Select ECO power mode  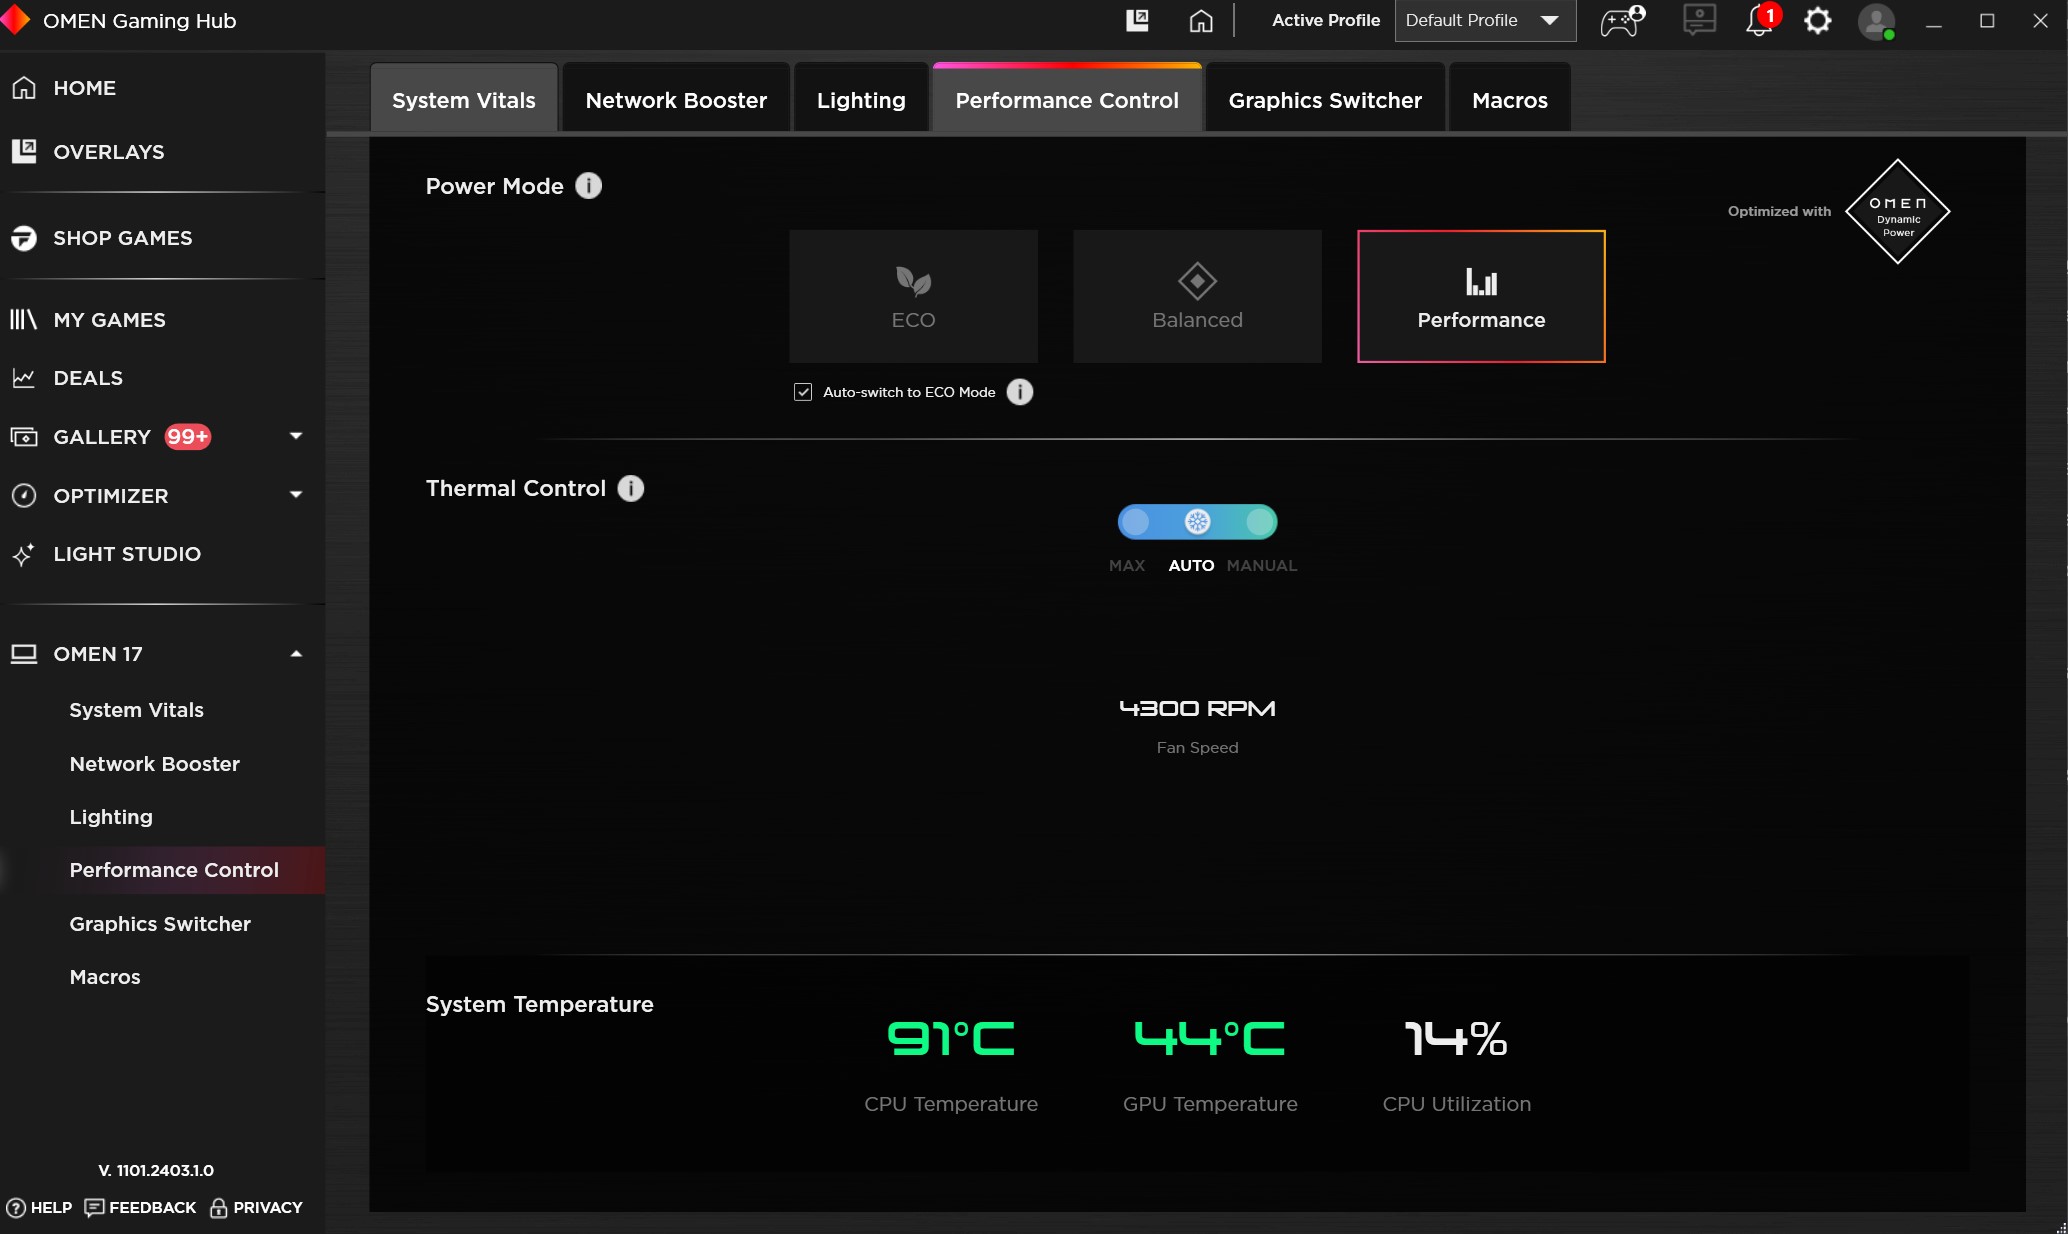coord(914,296)
